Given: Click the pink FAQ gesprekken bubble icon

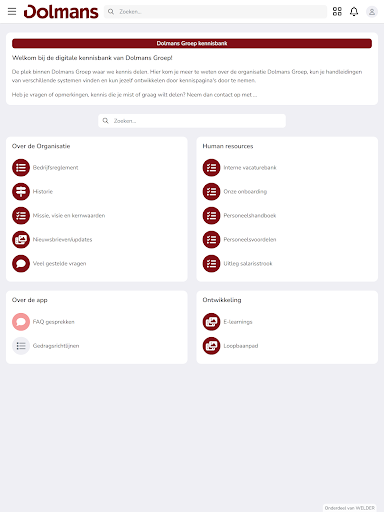Looking at the screenshot, I should tap(21, 322).
